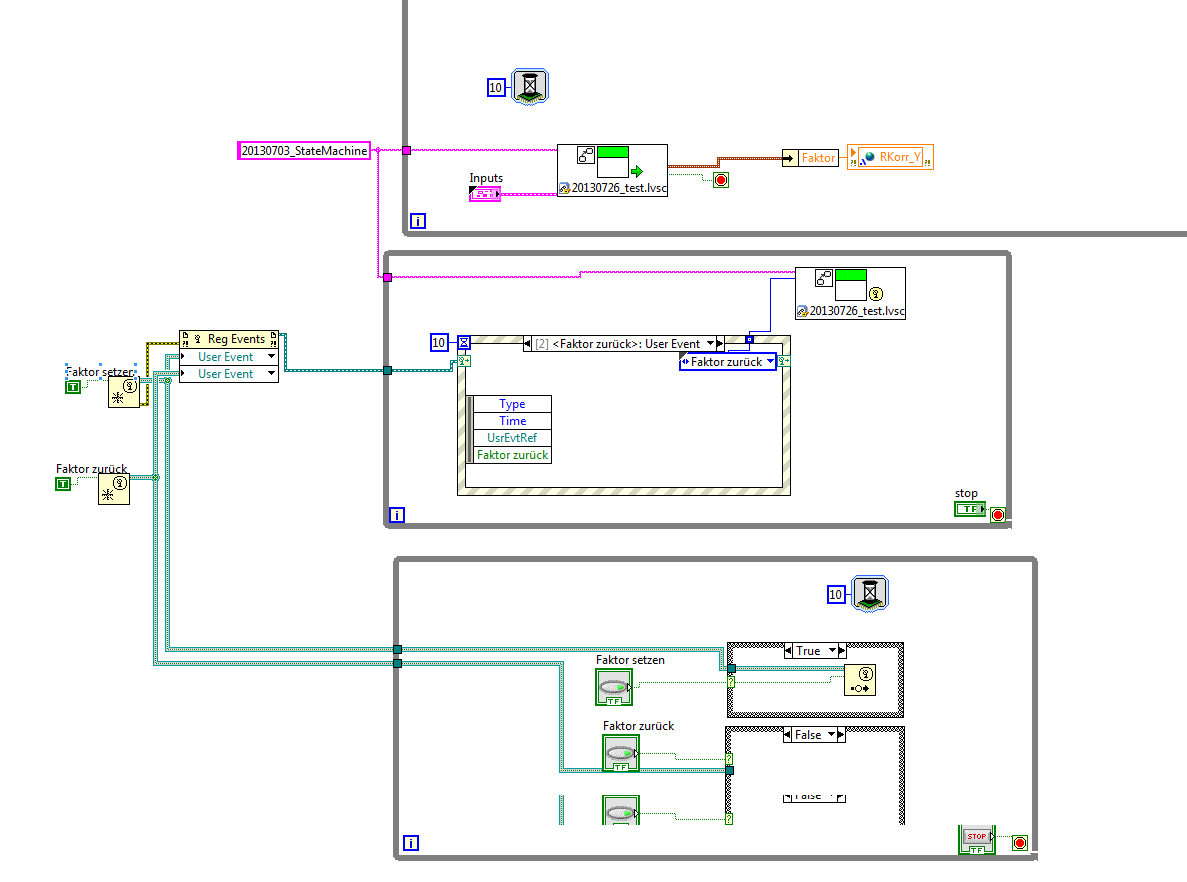Go to previous event case with left arrow
The image size is (1187, 882).
pos(528,344)
